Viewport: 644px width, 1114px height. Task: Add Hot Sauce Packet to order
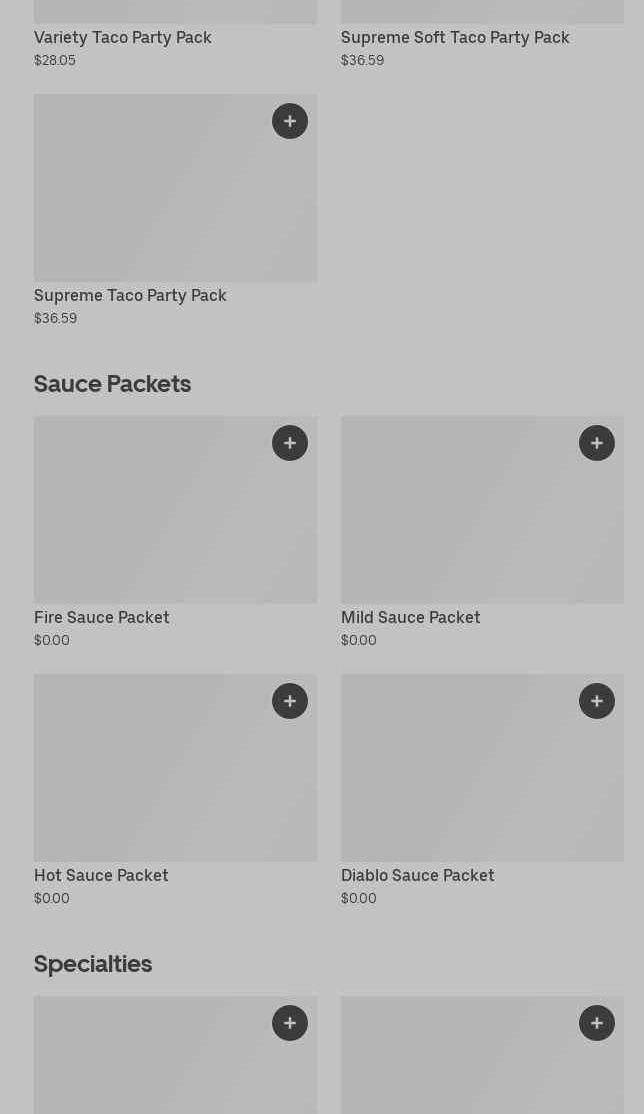290,701
